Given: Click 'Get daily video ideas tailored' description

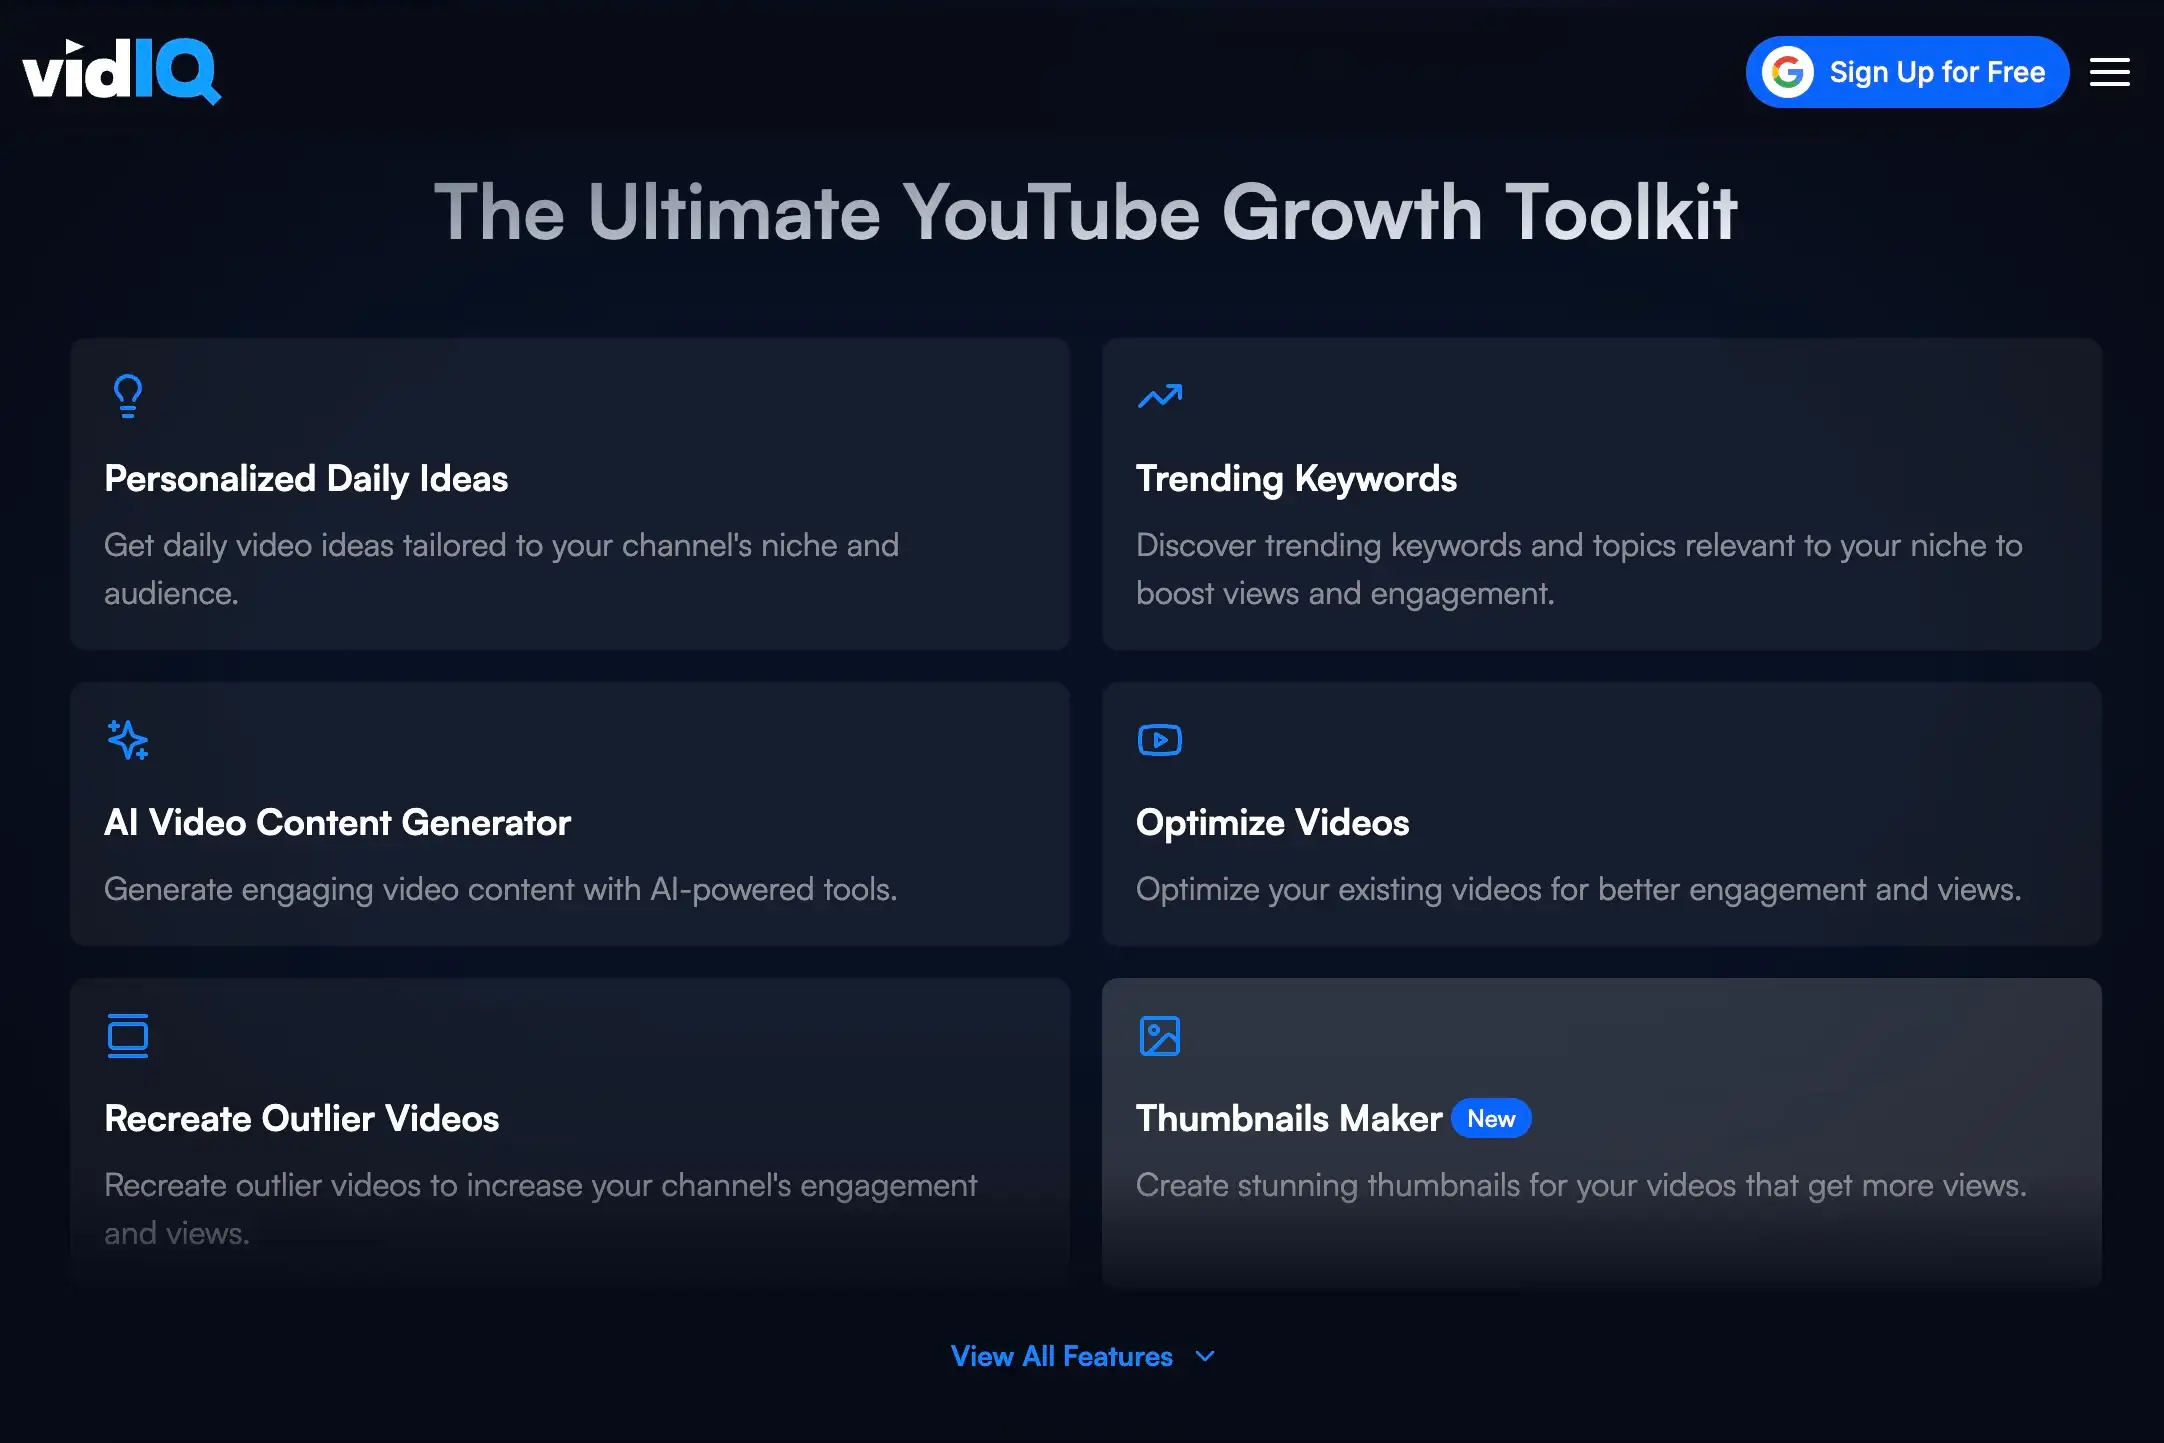Looking at the screenshot, I should (501, 569).
